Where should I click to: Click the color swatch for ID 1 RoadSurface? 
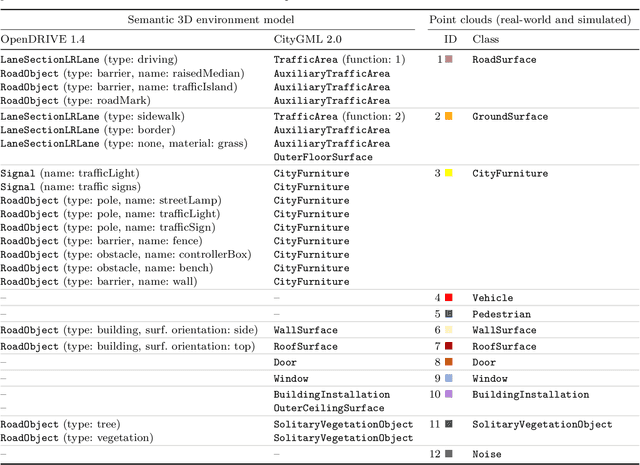(x=449, y=60)
